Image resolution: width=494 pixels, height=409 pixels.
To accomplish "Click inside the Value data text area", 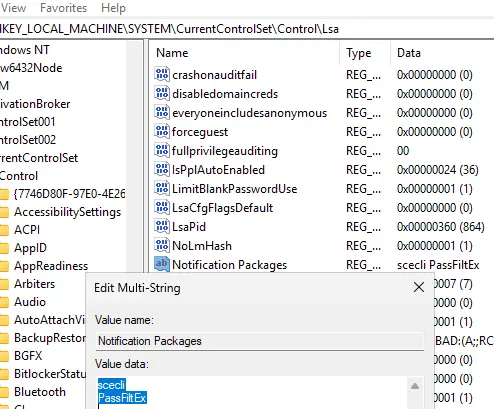I will point(252,393).
